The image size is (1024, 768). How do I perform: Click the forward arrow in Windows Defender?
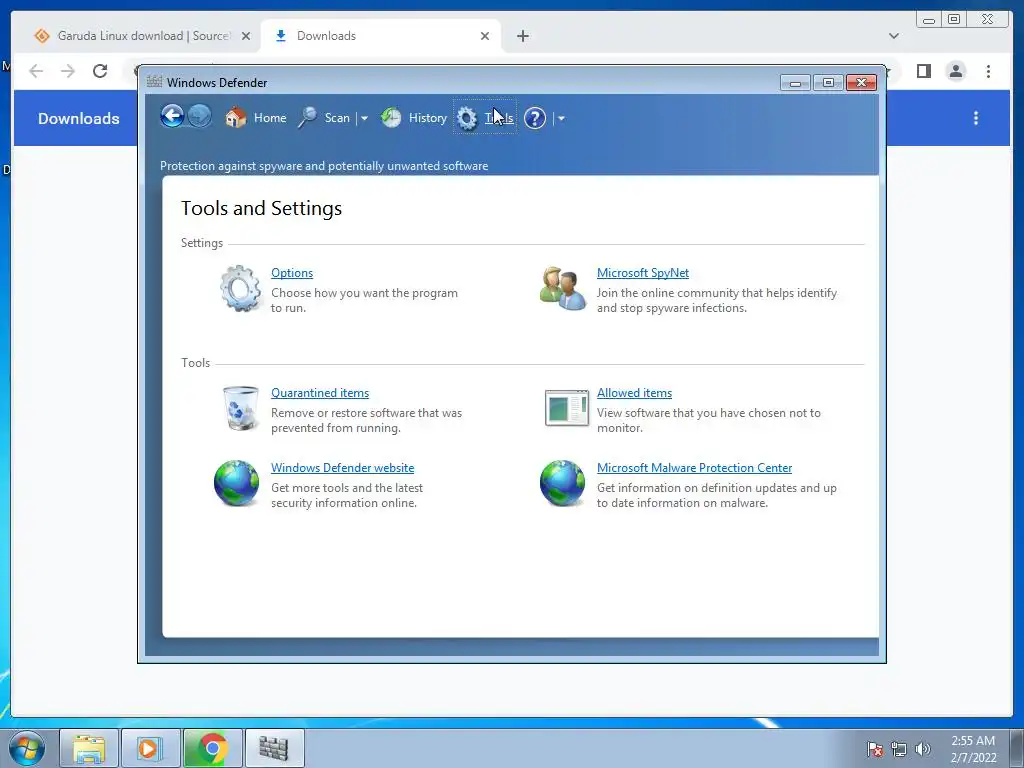coord(200,117)
